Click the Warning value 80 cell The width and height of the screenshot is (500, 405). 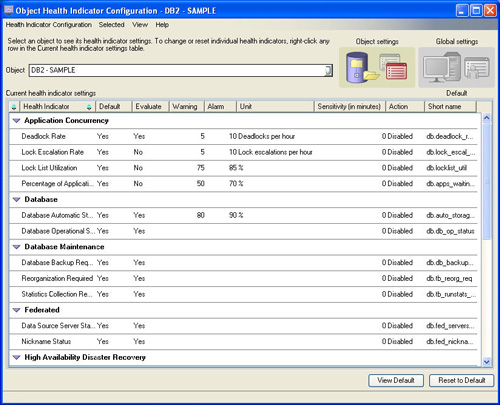201,215
